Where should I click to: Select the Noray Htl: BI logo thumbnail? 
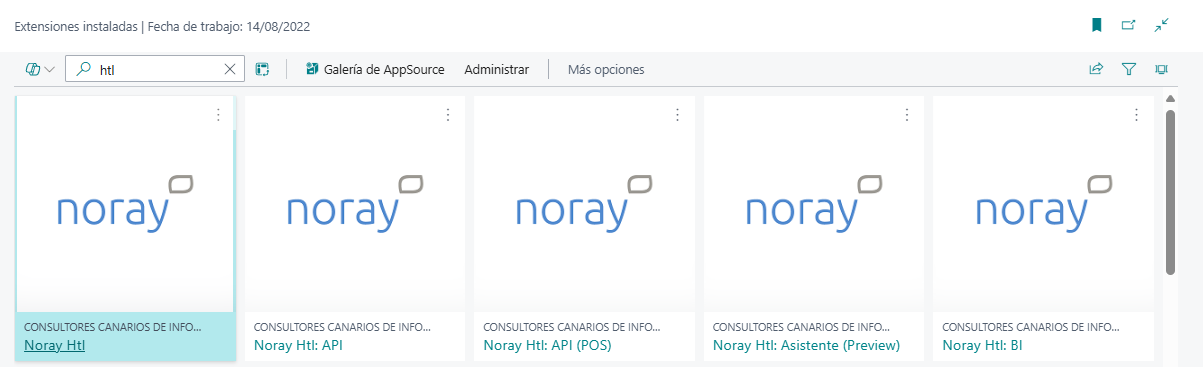(x=1043, y=203)
